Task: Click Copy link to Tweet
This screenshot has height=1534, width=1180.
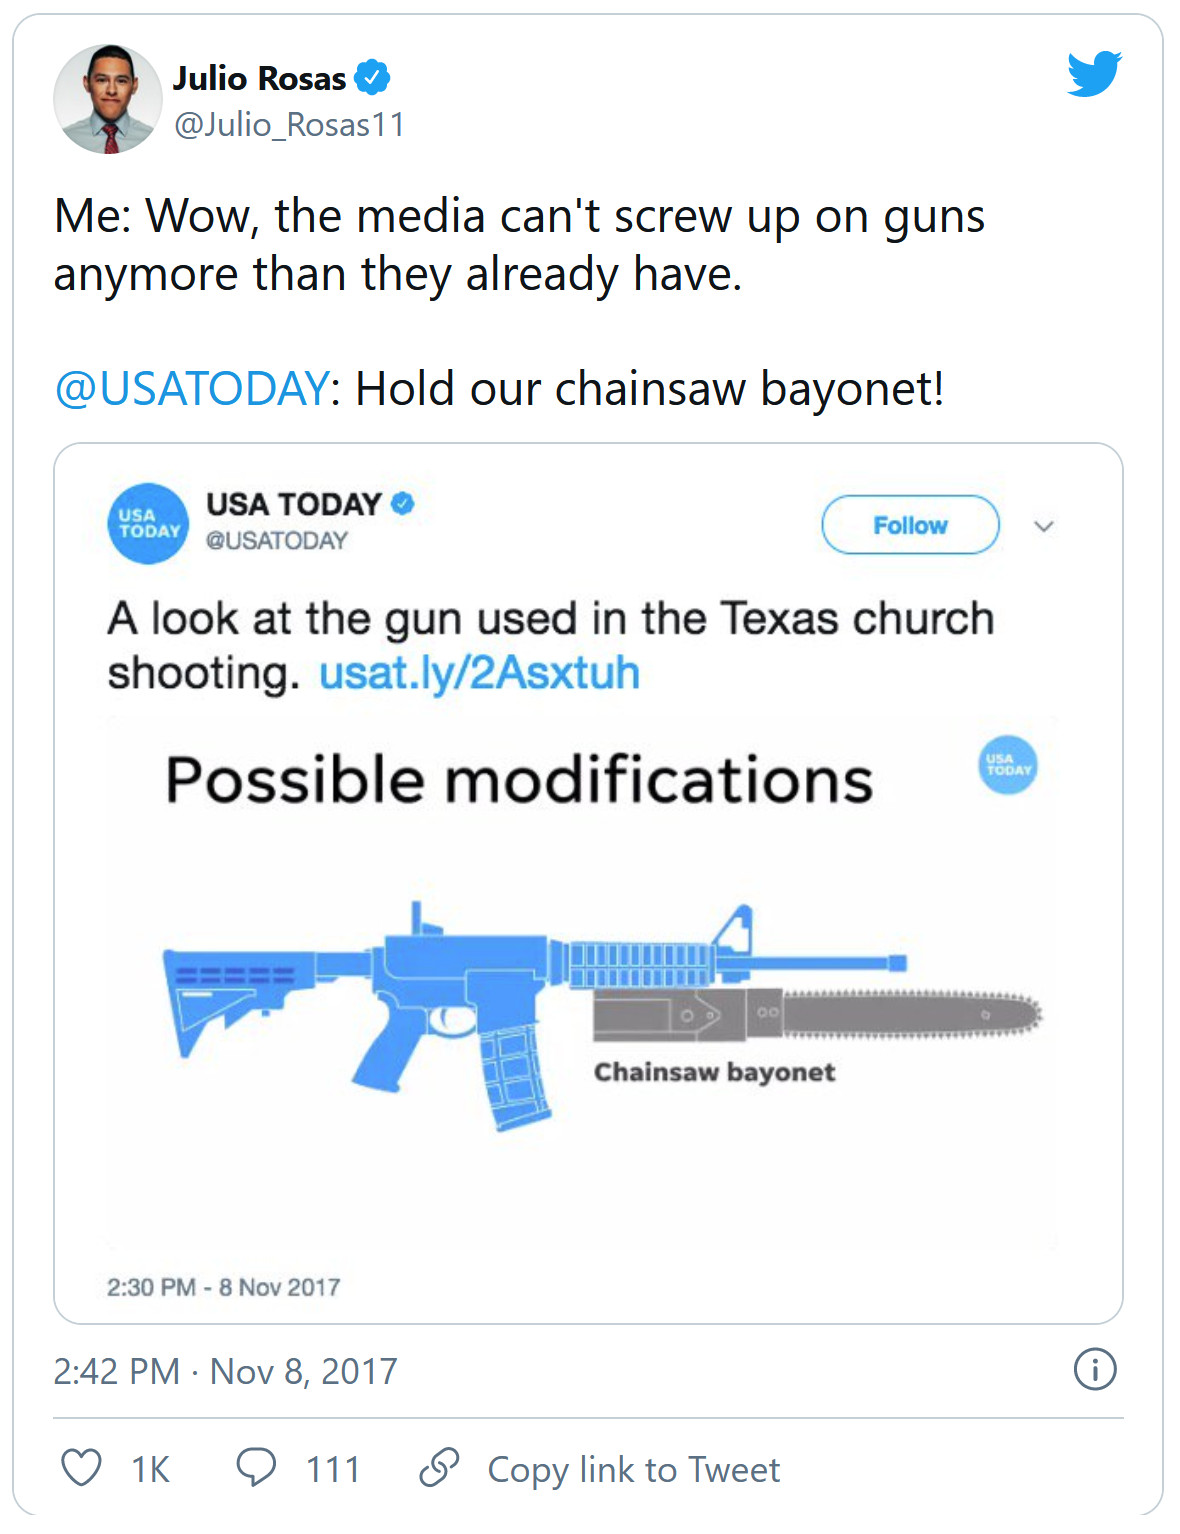Action: (633, 1470)
